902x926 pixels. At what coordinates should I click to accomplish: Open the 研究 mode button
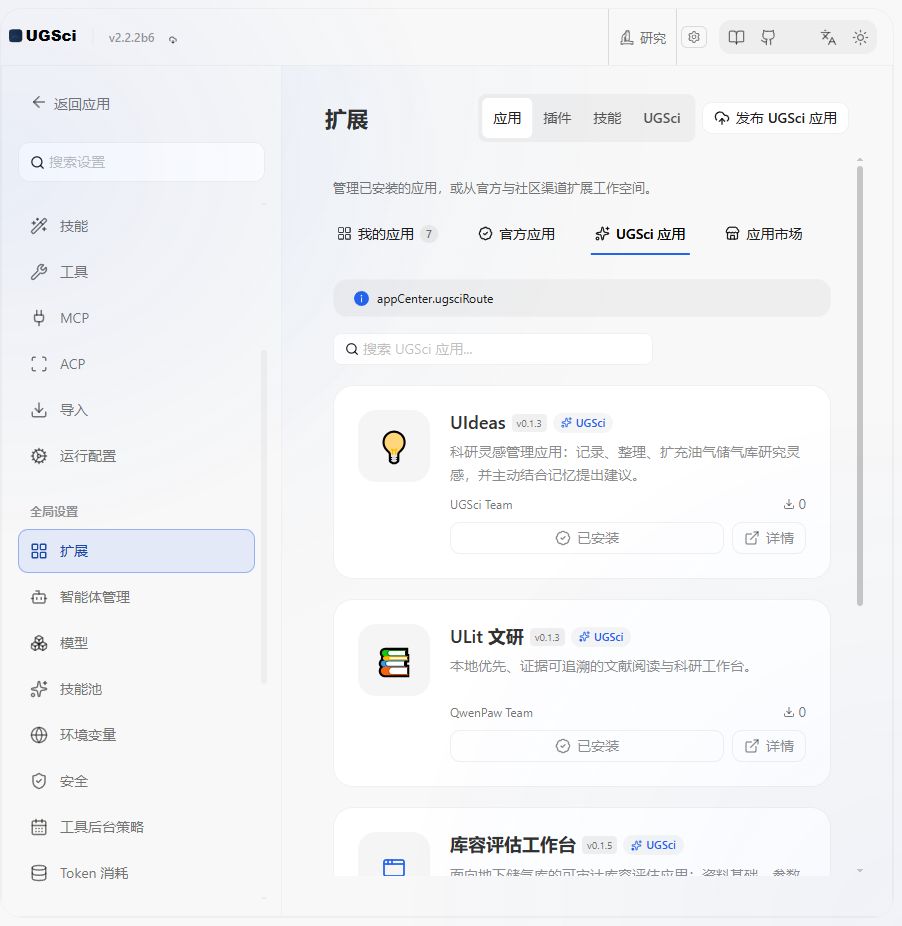coord(643,38)
